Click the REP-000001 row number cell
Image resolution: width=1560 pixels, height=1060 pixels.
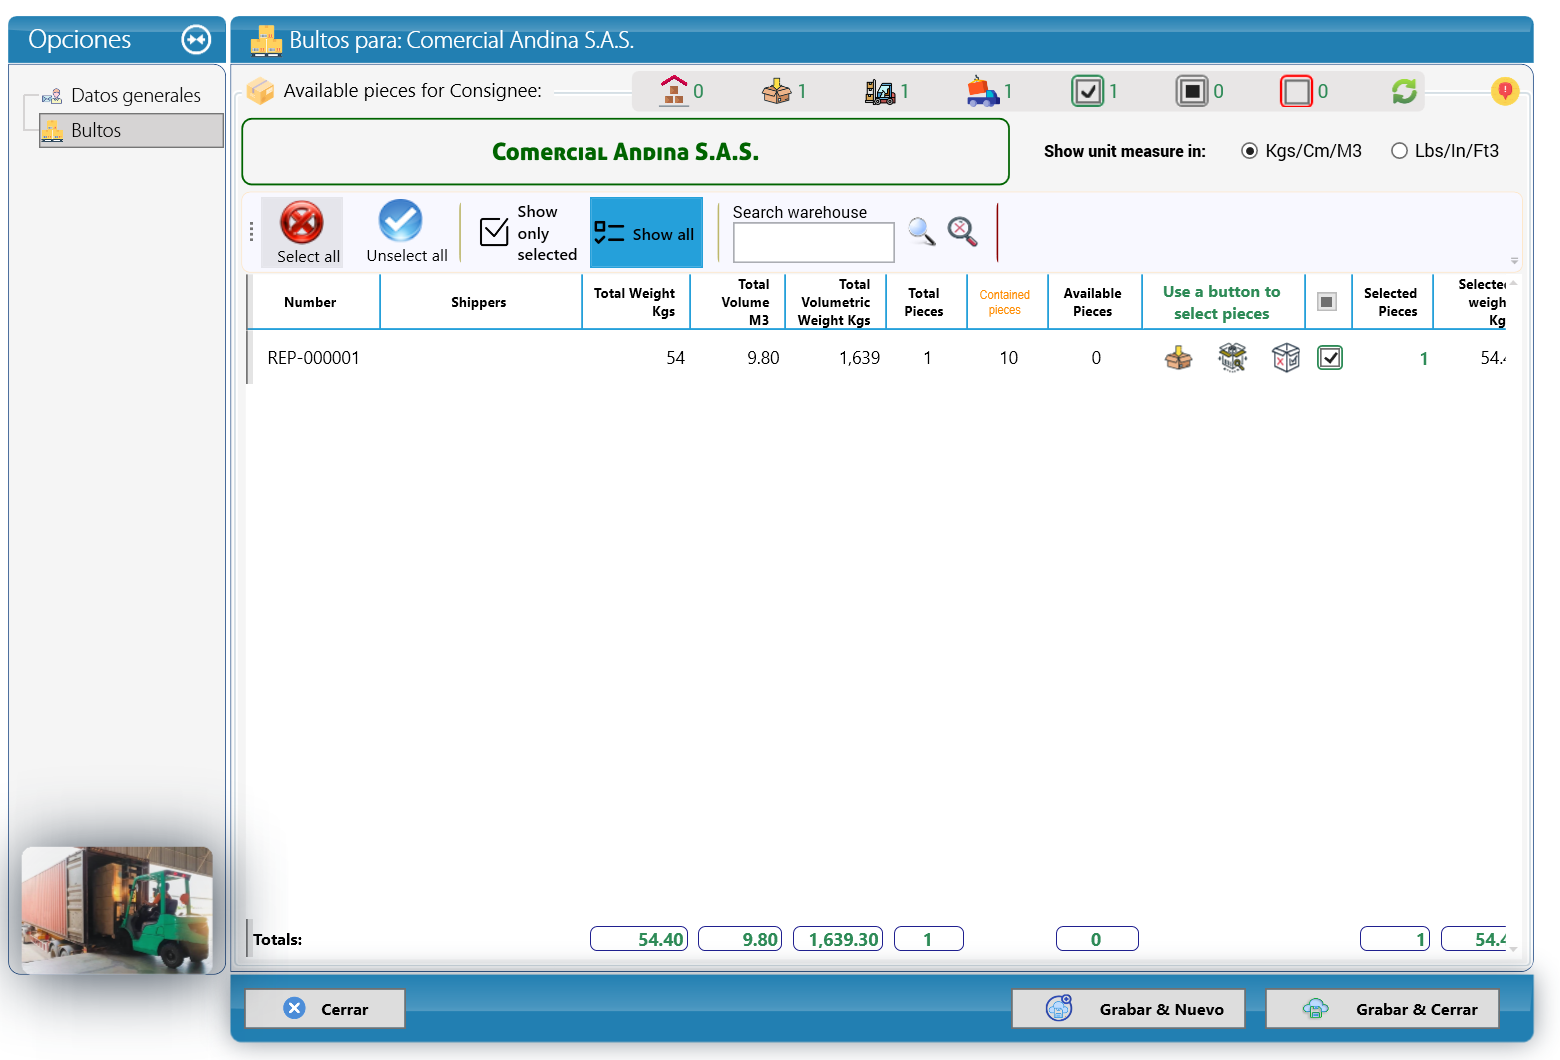point(313,358)
